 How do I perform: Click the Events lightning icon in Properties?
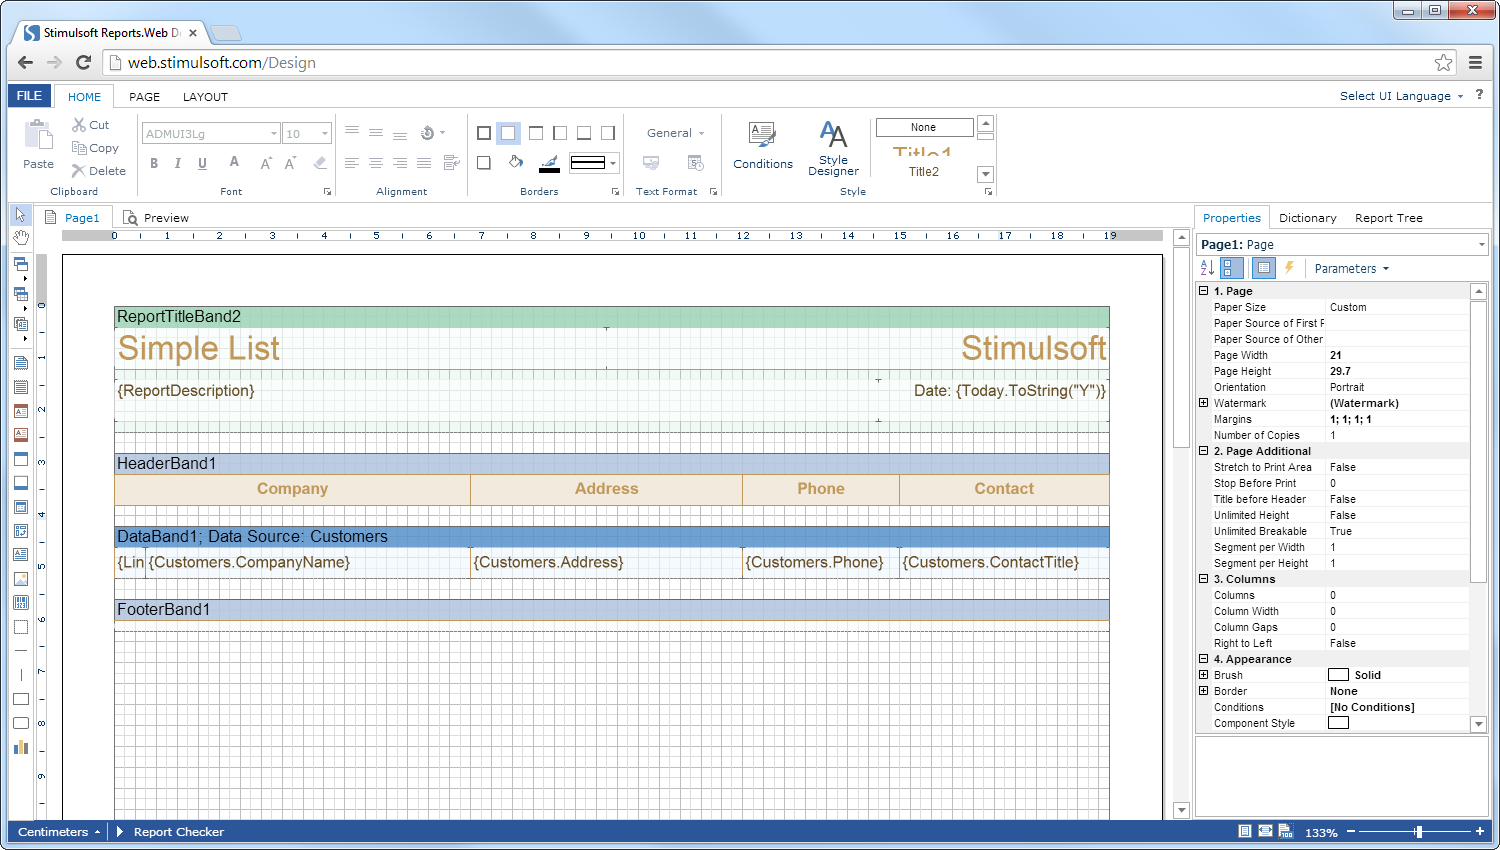coord(1289,268)
